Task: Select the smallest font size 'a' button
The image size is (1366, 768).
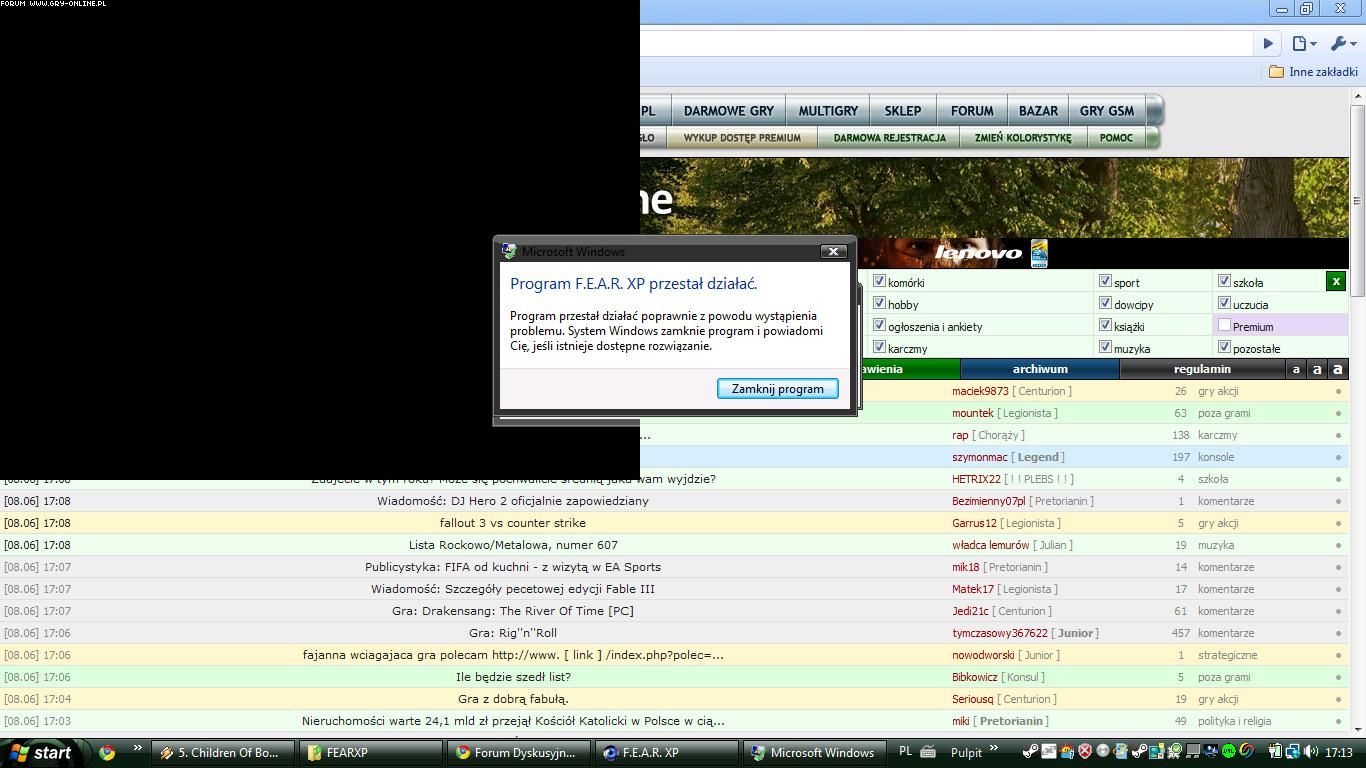Action: pyautogui.click(x=1296, y=369)
